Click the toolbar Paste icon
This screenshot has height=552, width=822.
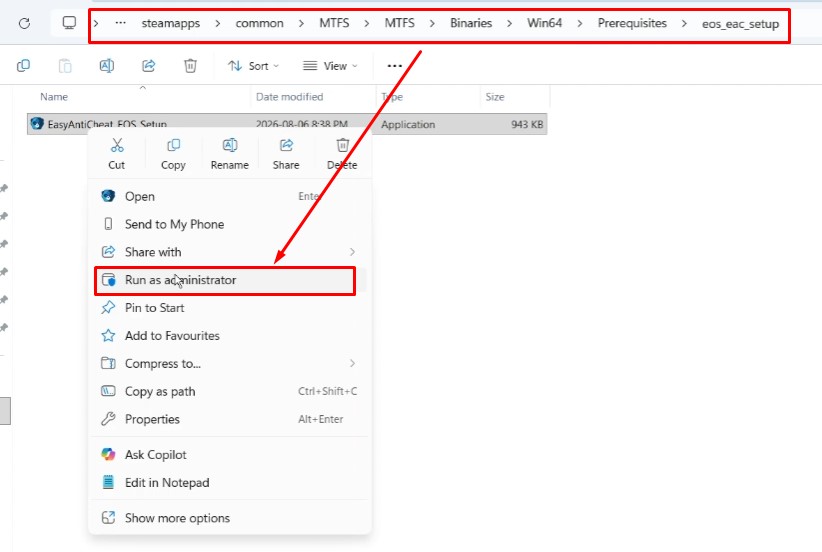[x=65, y=66]
